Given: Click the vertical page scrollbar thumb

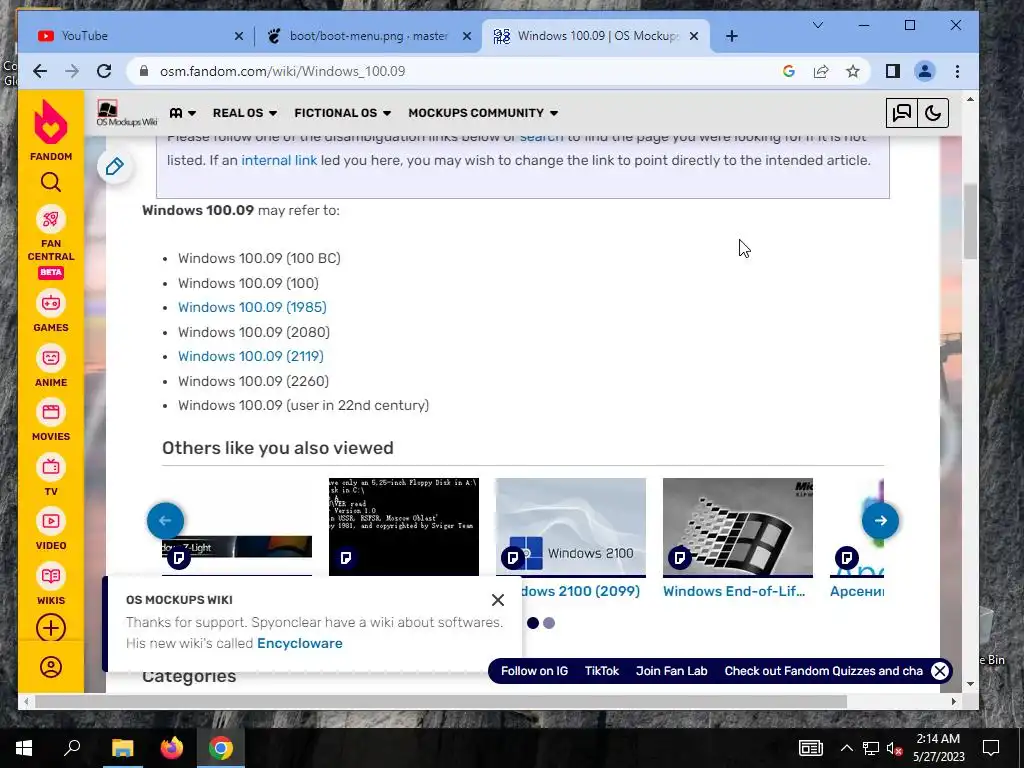Looking at the screenshot, I should tap(970, 221).
